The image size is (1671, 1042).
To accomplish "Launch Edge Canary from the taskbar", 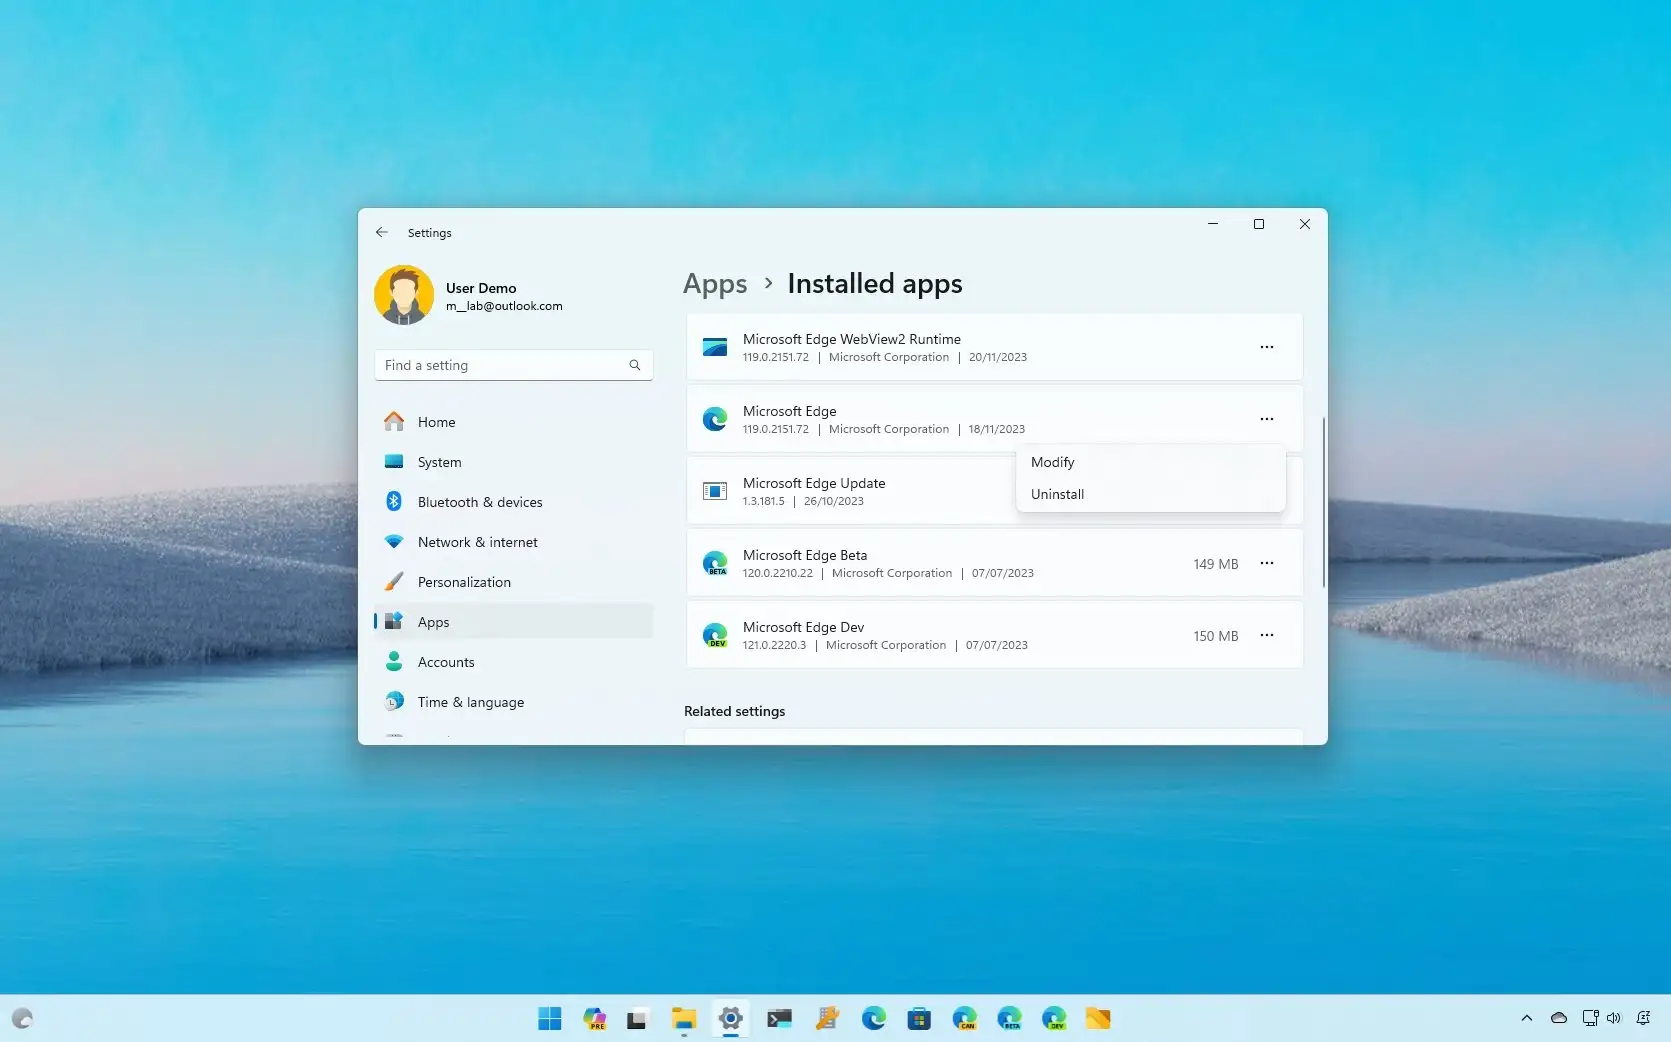I will 965,1019.
